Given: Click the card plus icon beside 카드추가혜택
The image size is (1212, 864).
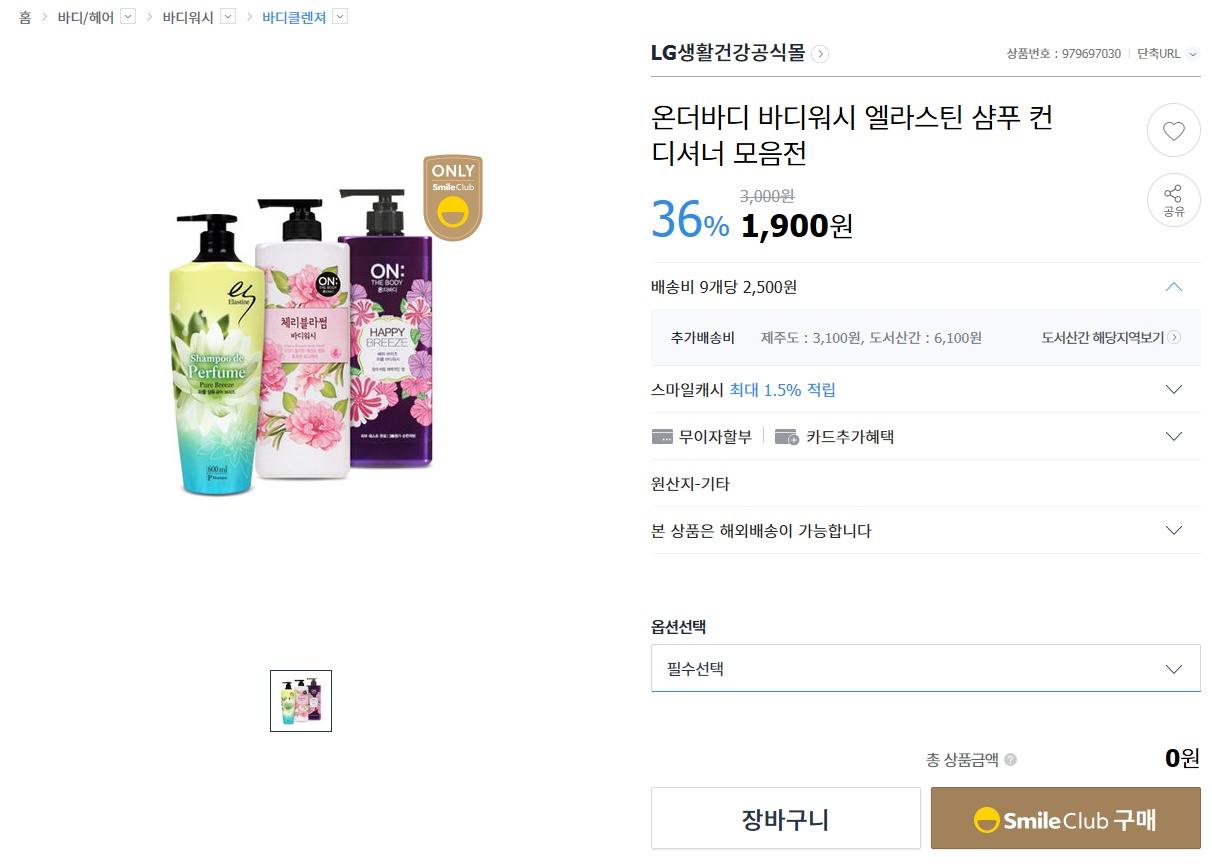Looking at the screenshot, I should [787, 437].
